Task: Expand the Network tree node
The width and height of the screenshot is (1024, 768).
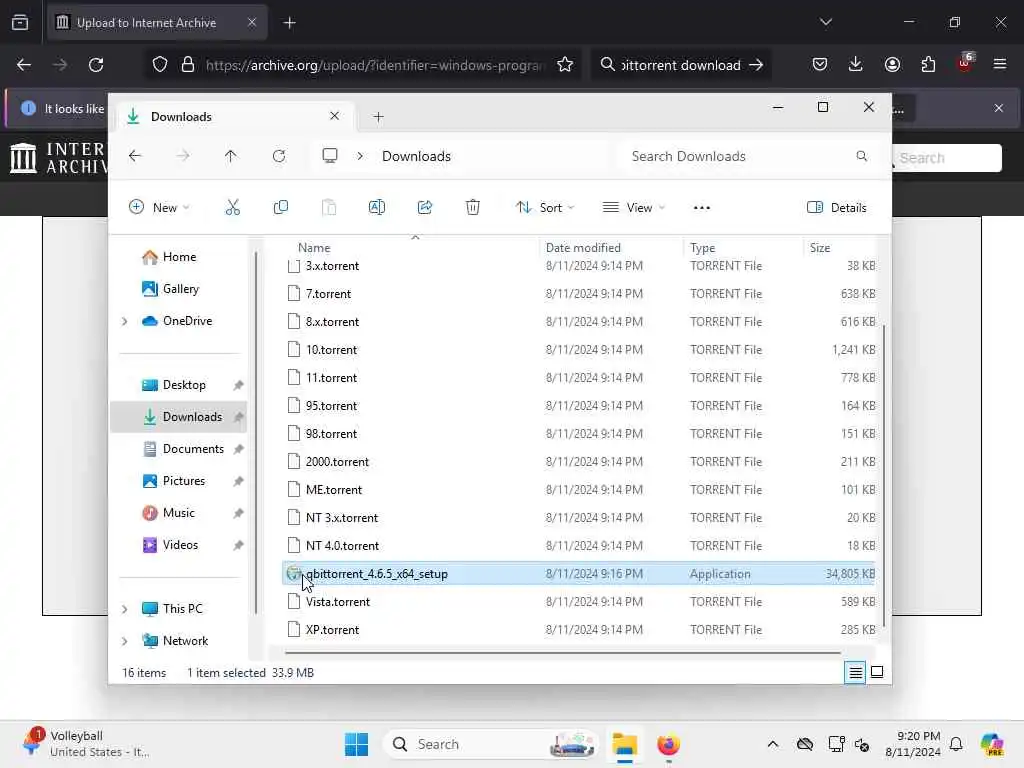Action: coord(125,641)
